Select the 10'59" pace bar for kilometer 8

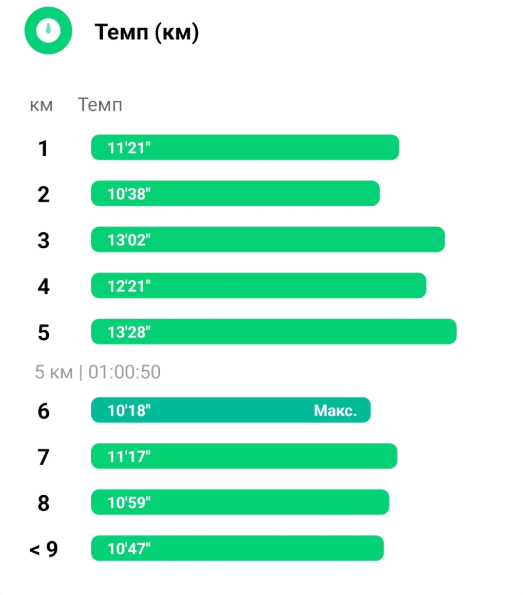[x=240, y=502]
